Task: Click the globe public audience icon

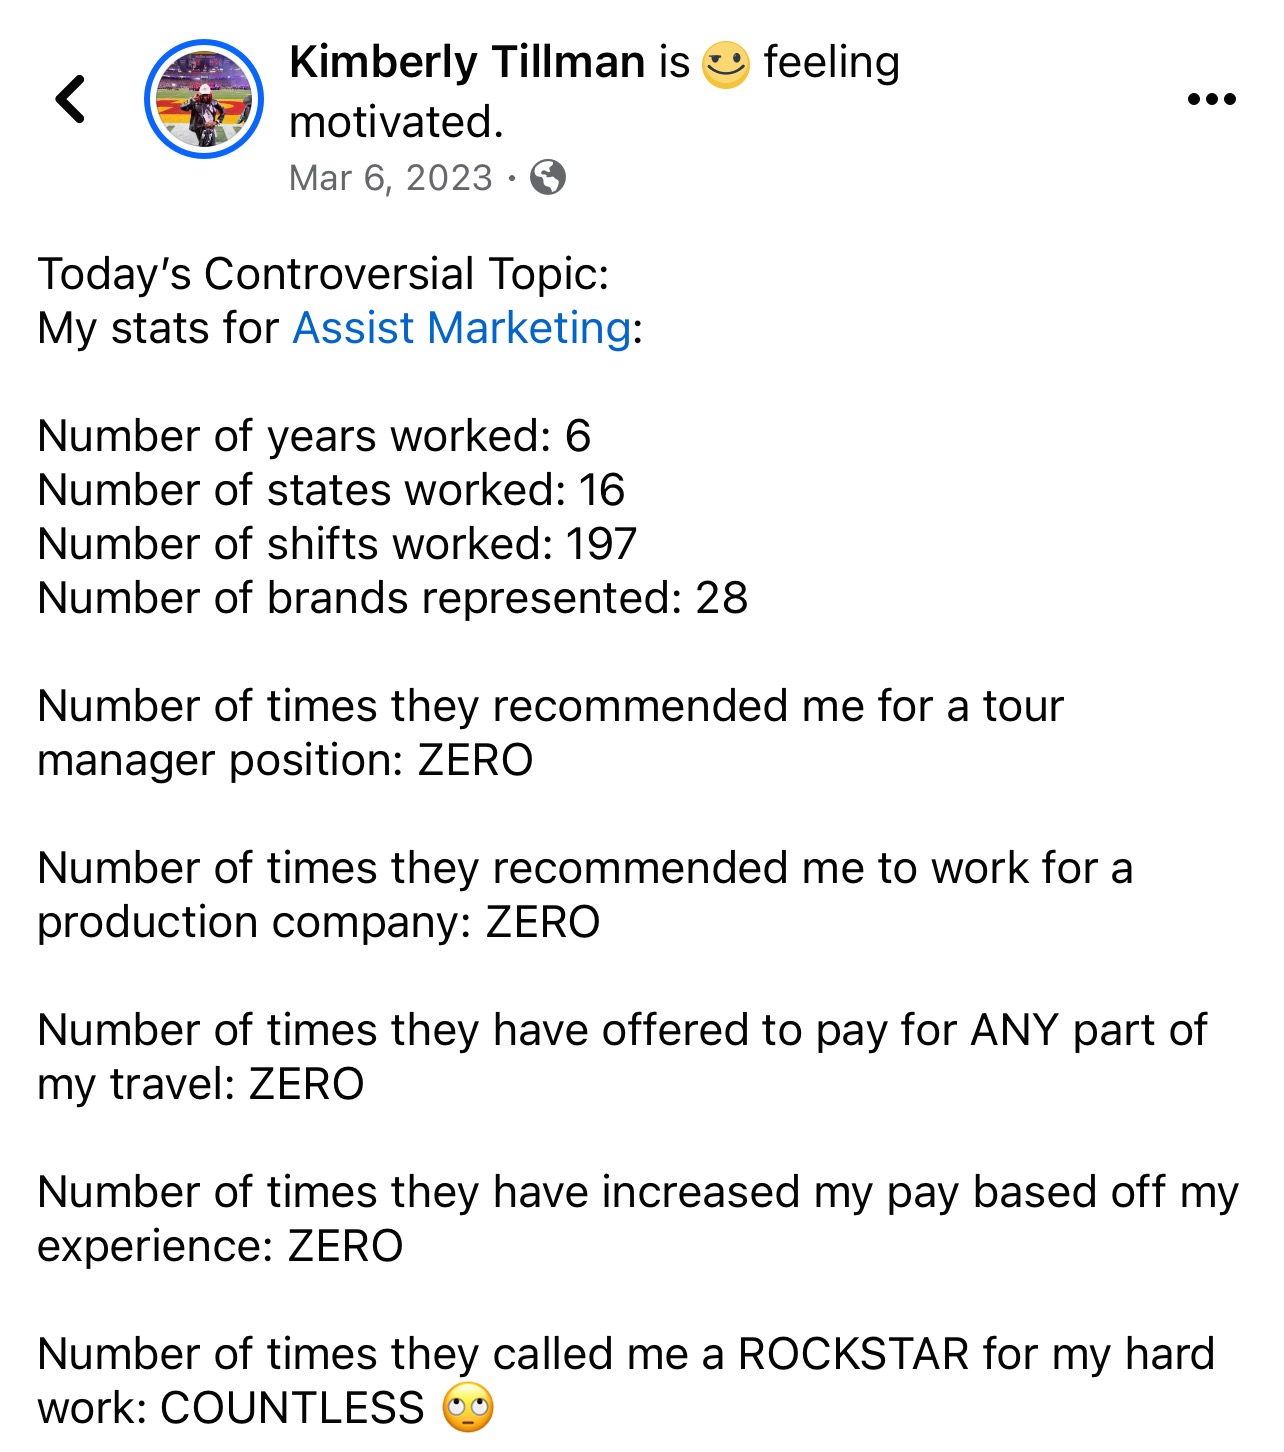Action: pyautogui.click(x=547, y=178)
